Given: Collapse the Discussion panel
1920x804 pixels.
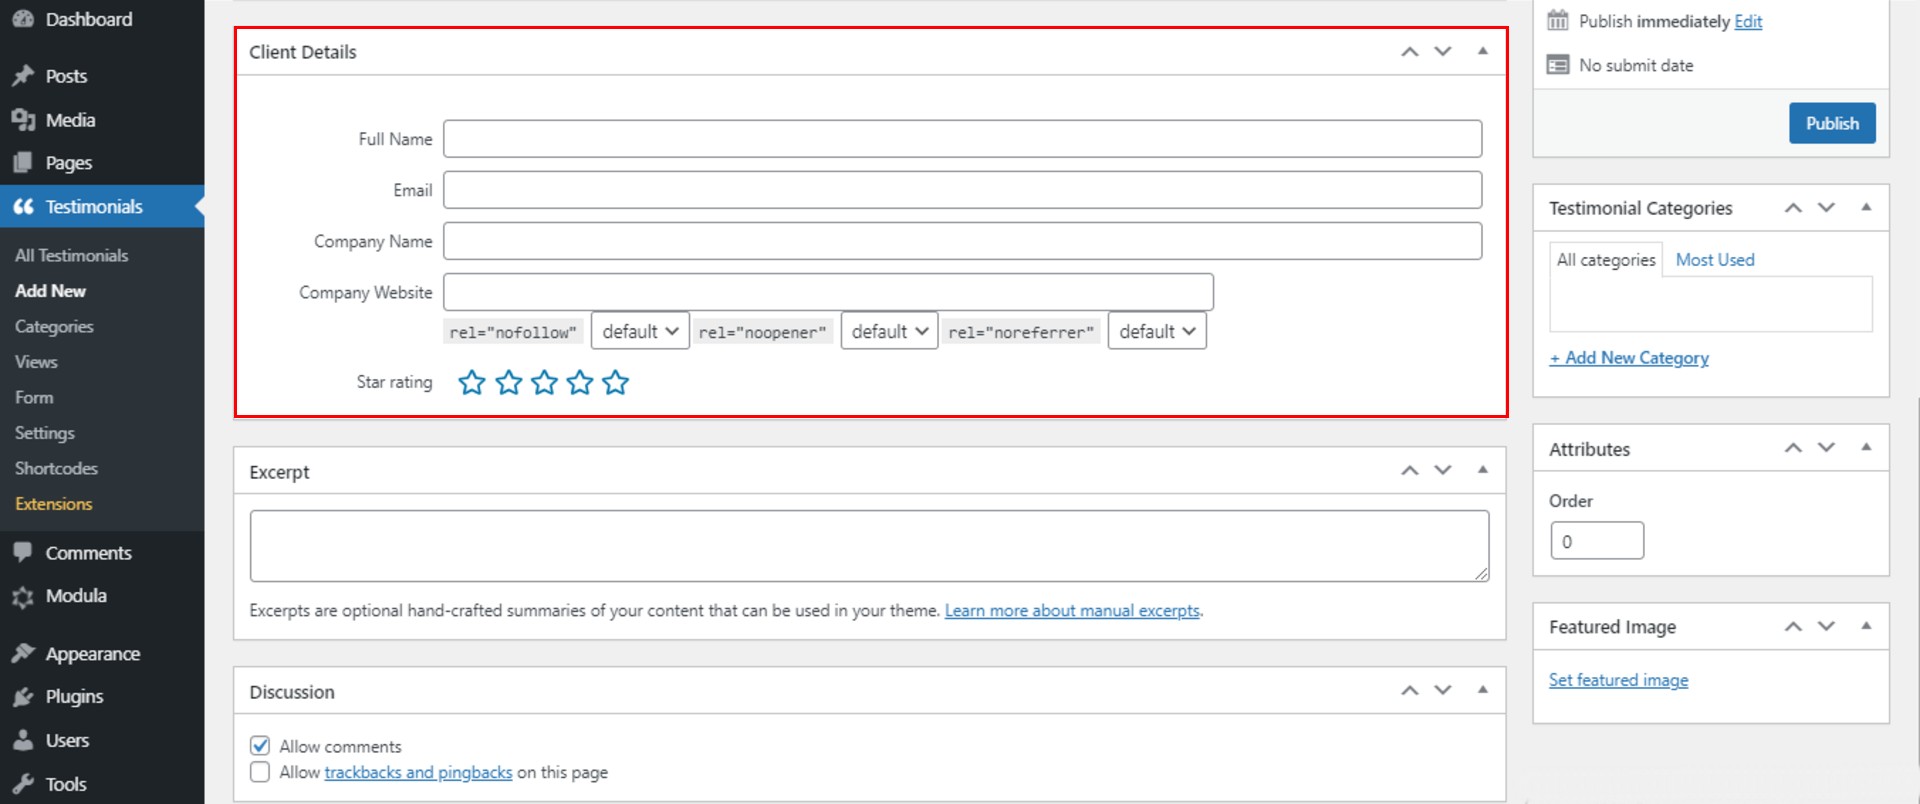Looking at the screenshot, I should [x=1483, y=690].
